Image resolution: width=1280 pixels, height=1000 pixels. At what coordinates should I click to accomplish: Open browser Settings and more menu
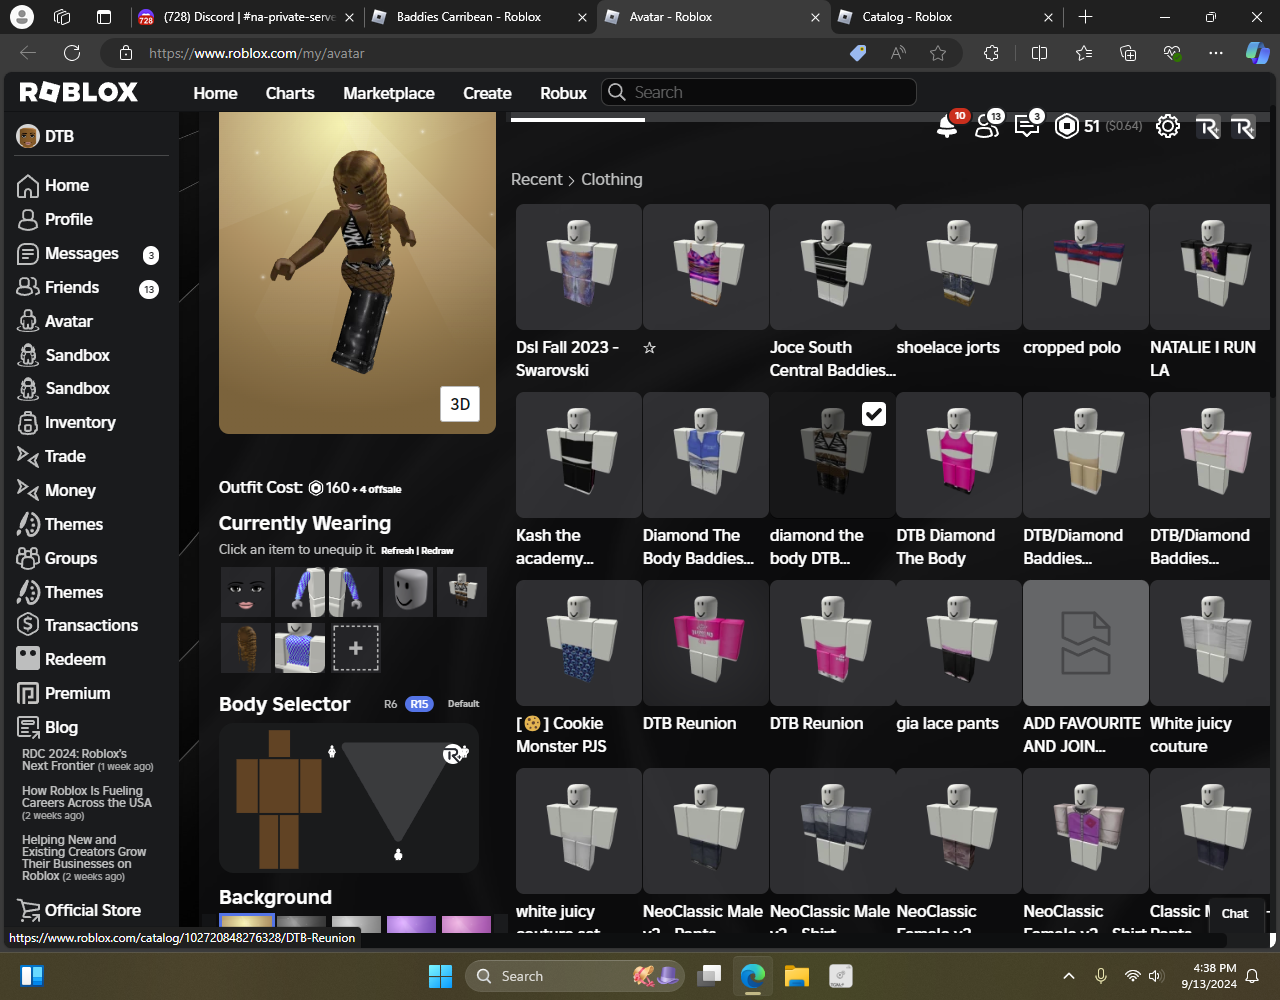(x=1216, y=53)
